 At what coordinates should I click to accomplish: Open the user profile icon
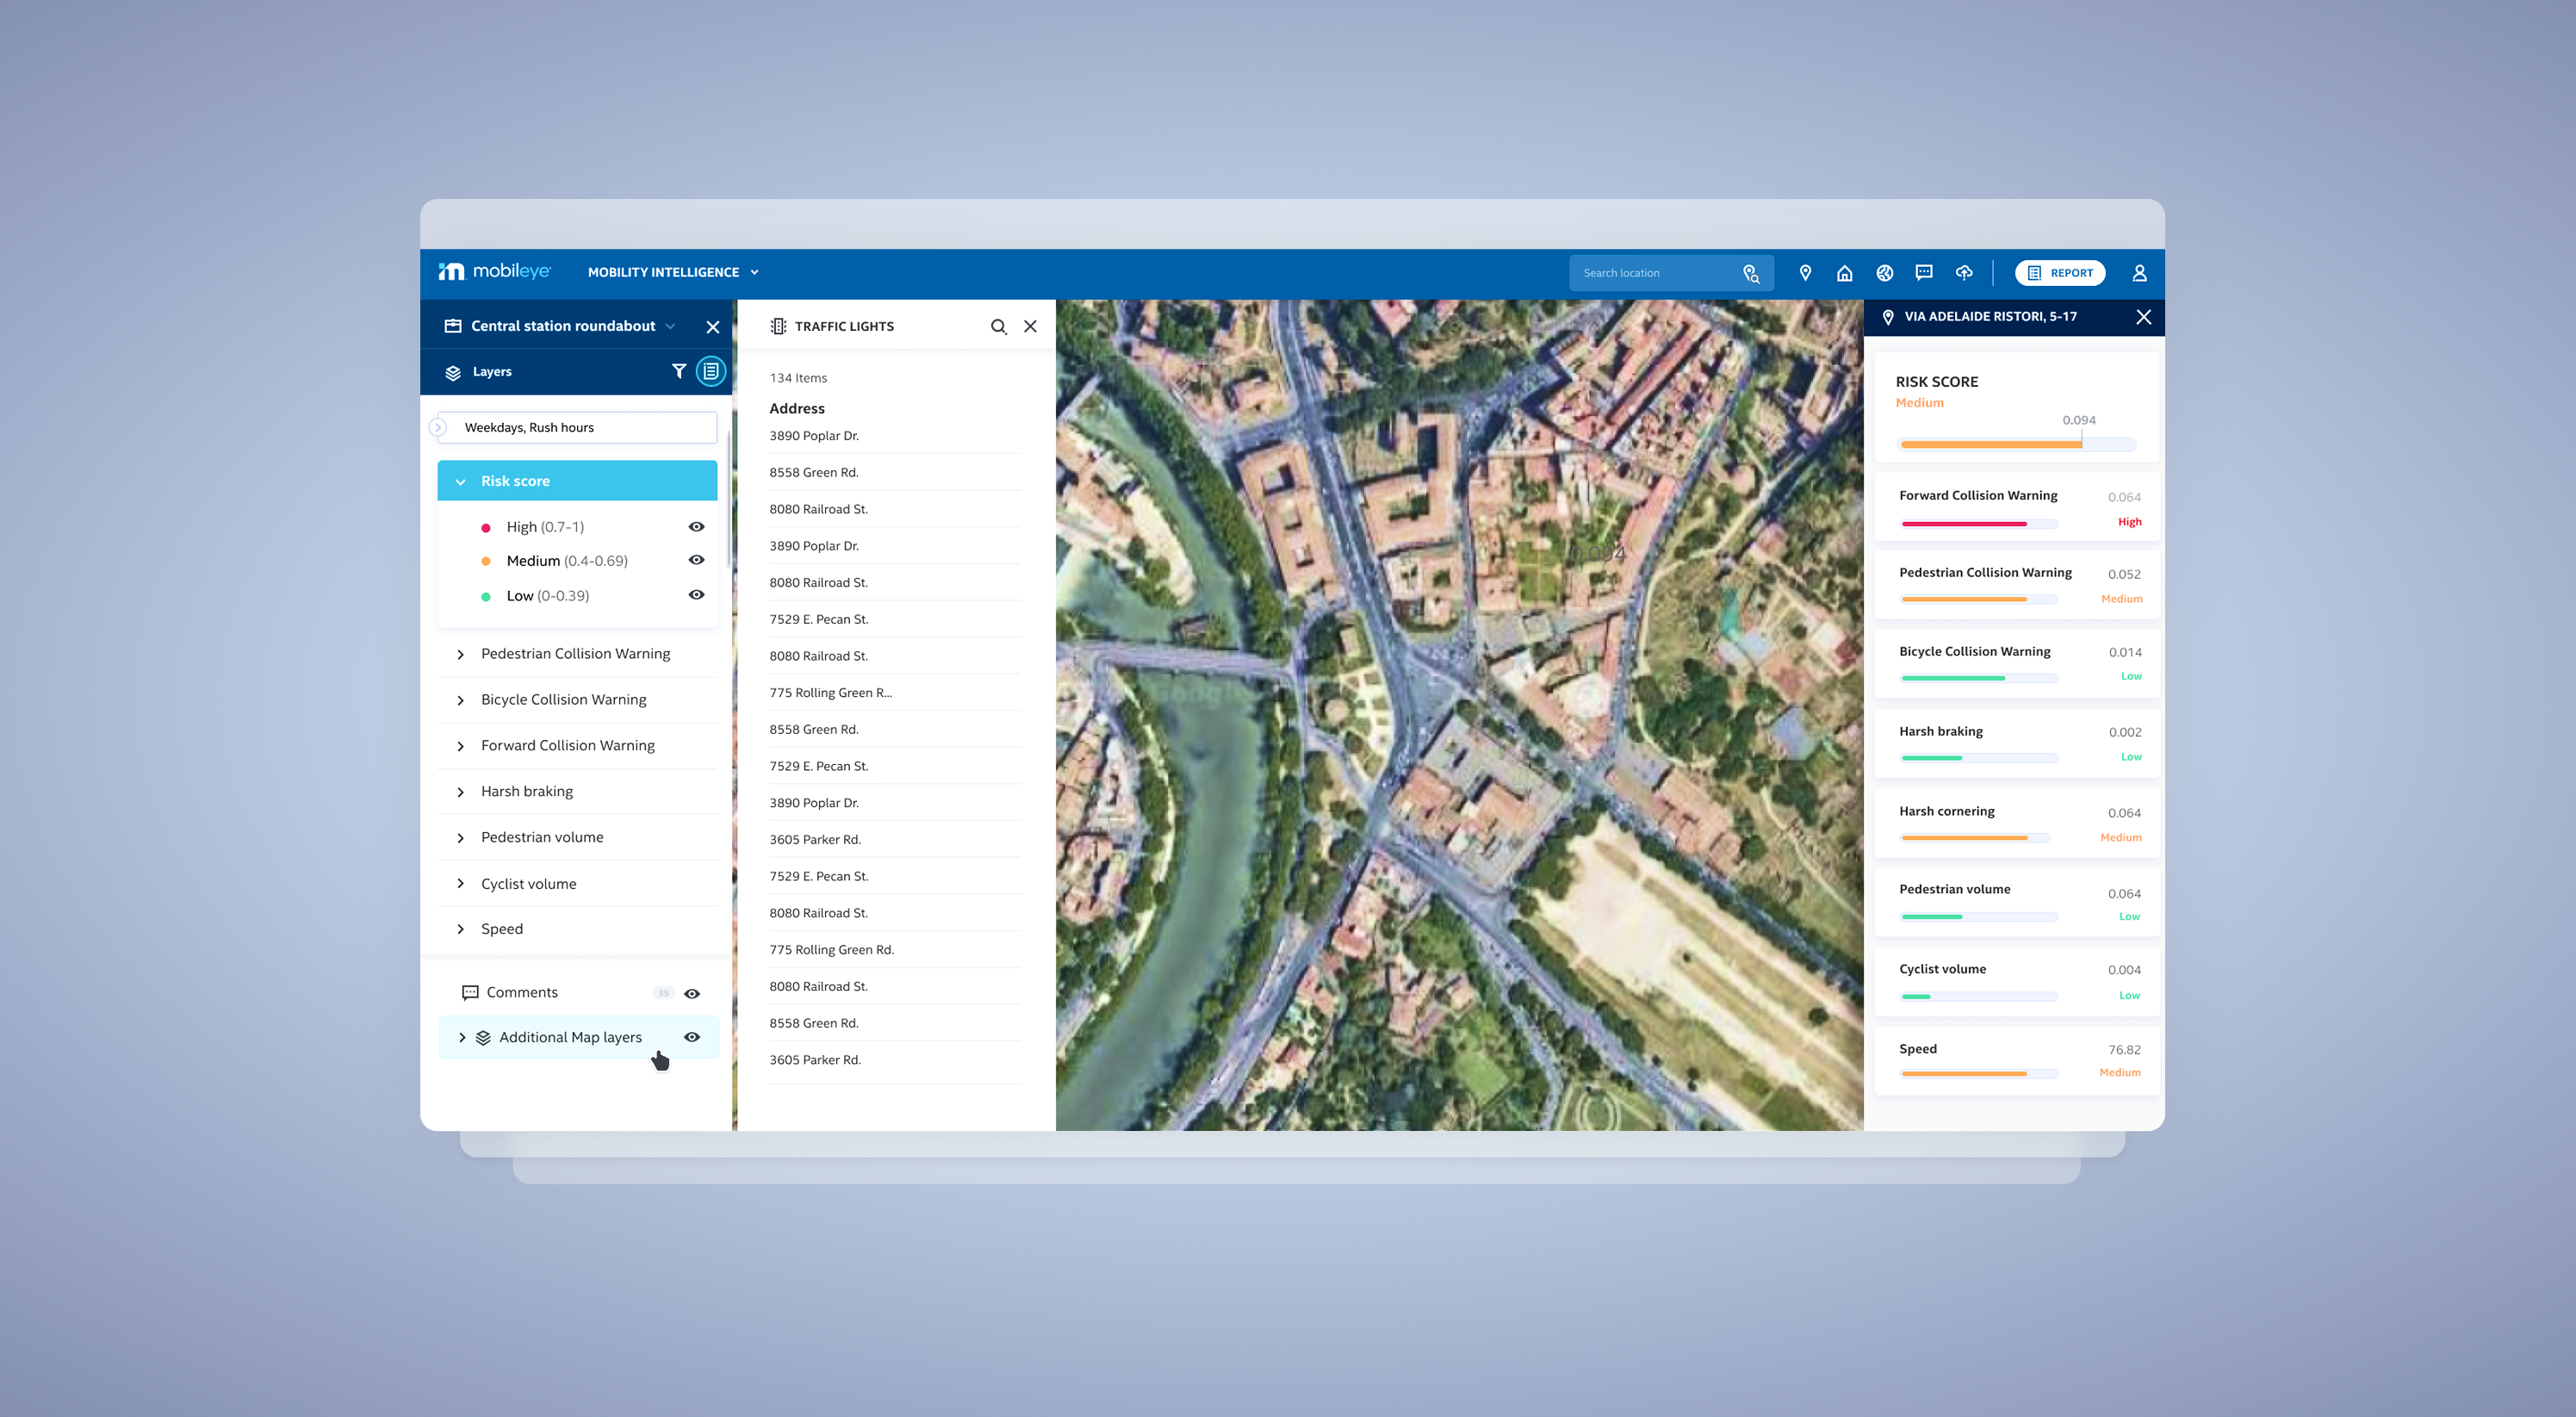(2139, 273)
